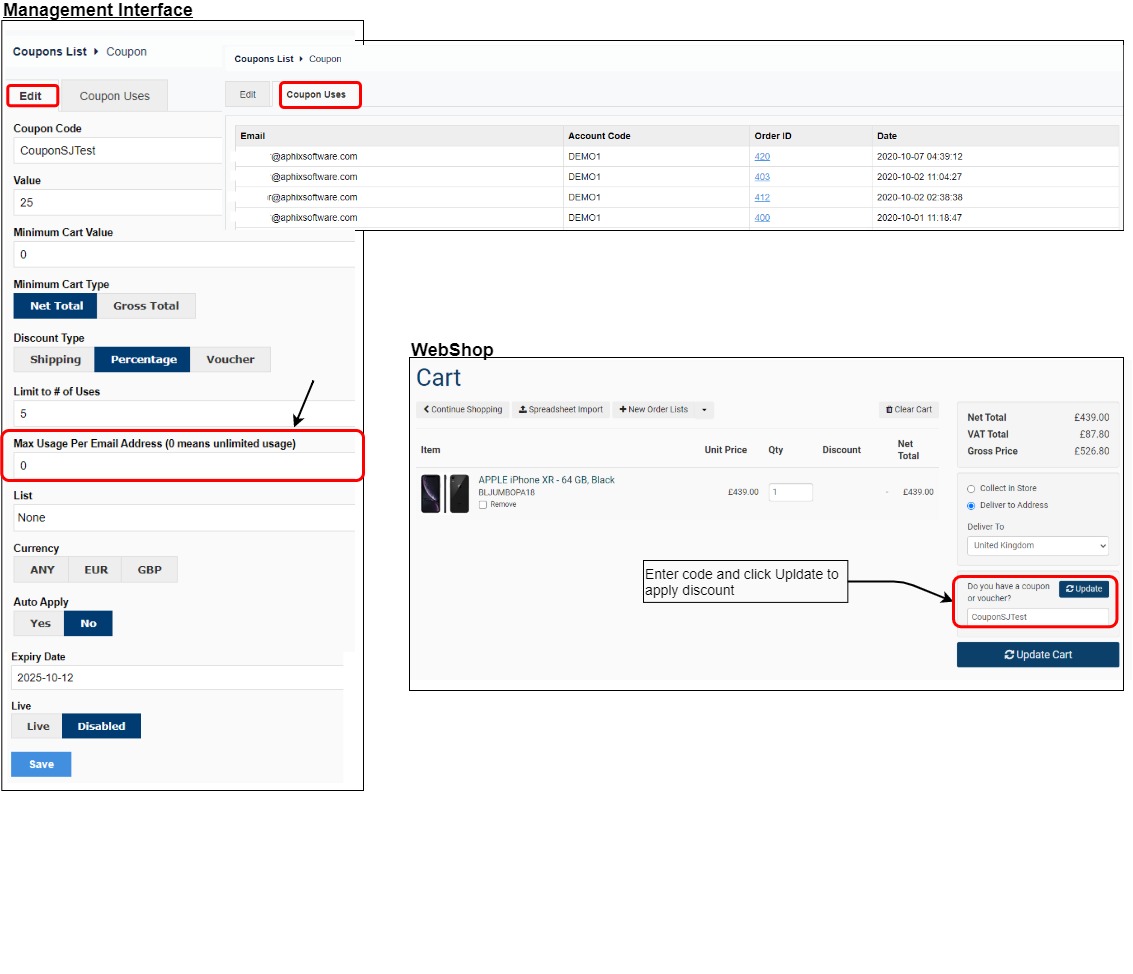Click the Max Usage Per Email Address field
This screenshot has height=974, width=1133.
185,466
